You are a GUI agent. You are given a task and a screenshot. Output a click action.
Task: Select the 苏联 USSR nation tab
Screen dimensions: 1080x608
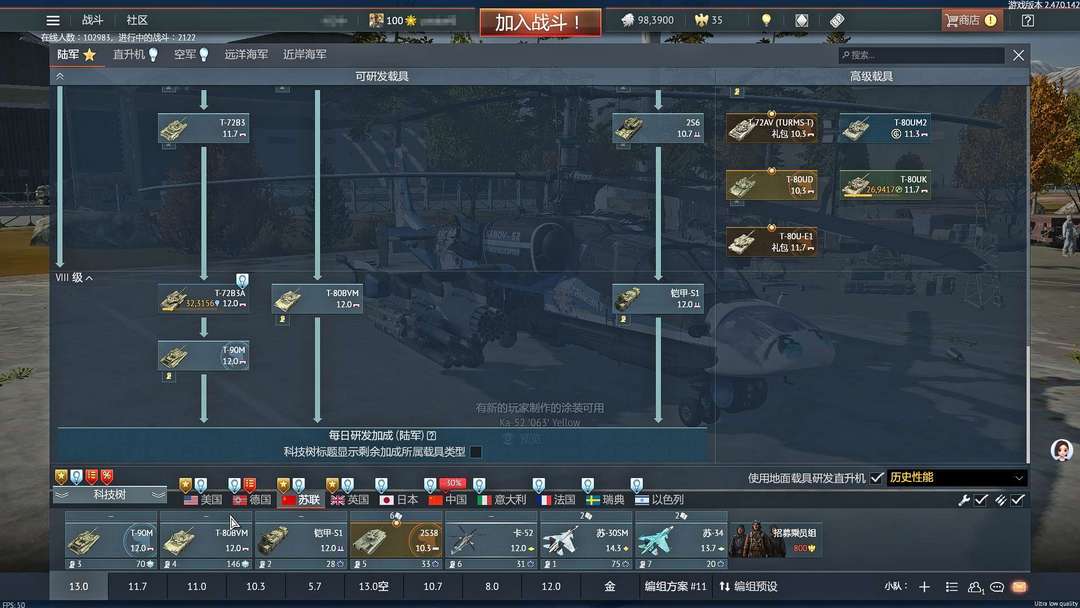coord(302,500)
